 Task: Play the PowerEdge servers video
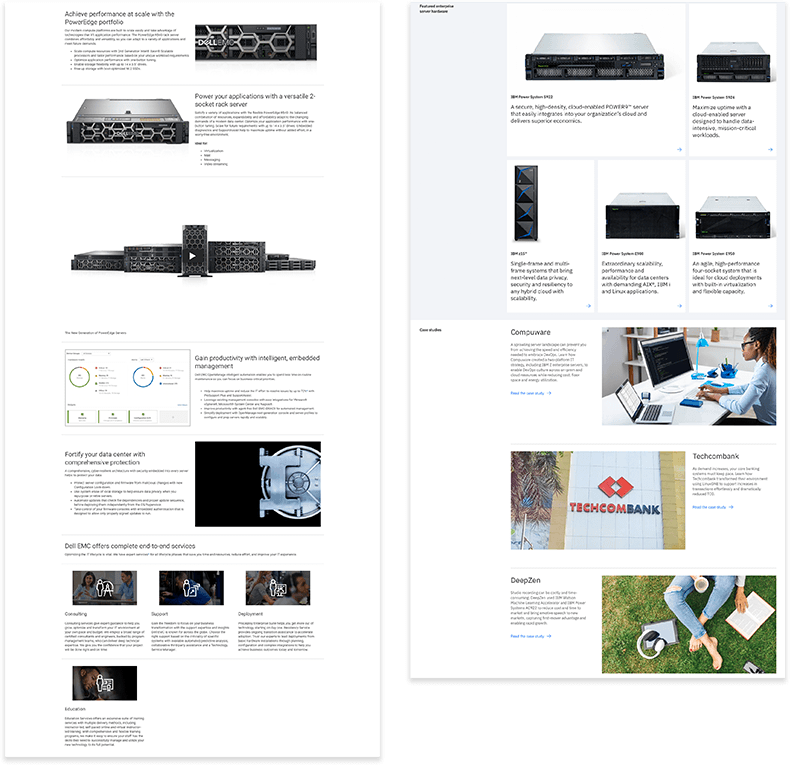tap(192, 256)
